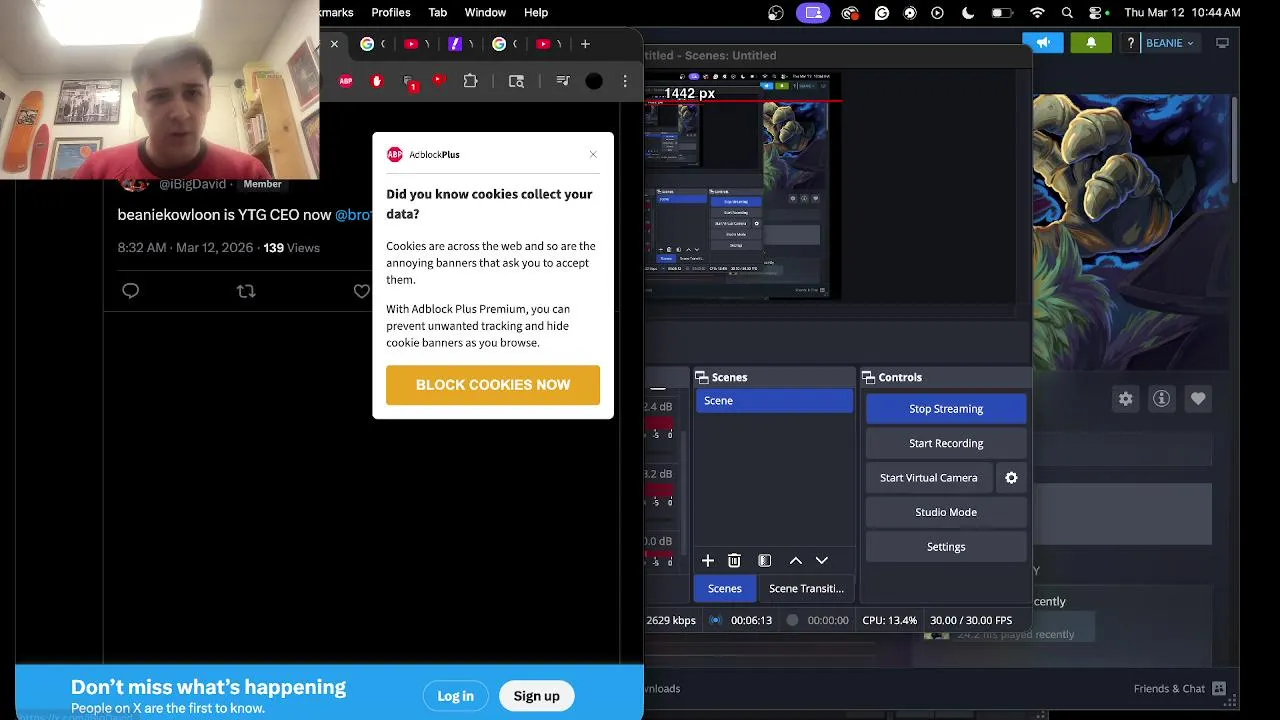This screenshot has width=1280, height=720.
Task: Move scene up with arrow
Action: [x=796, y=561]
